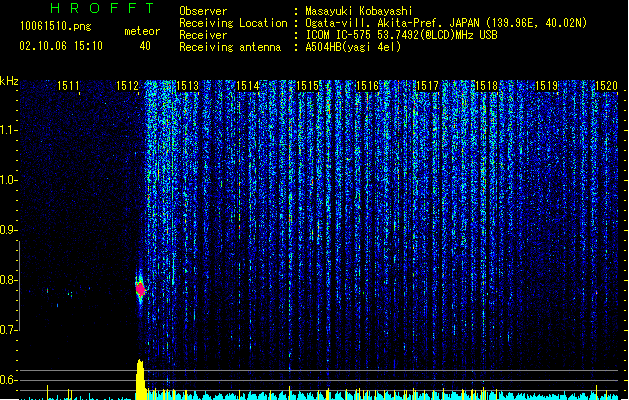Click time marker 1513
The width and height of the screenshot is (629, 400).
tap(188, 85)
